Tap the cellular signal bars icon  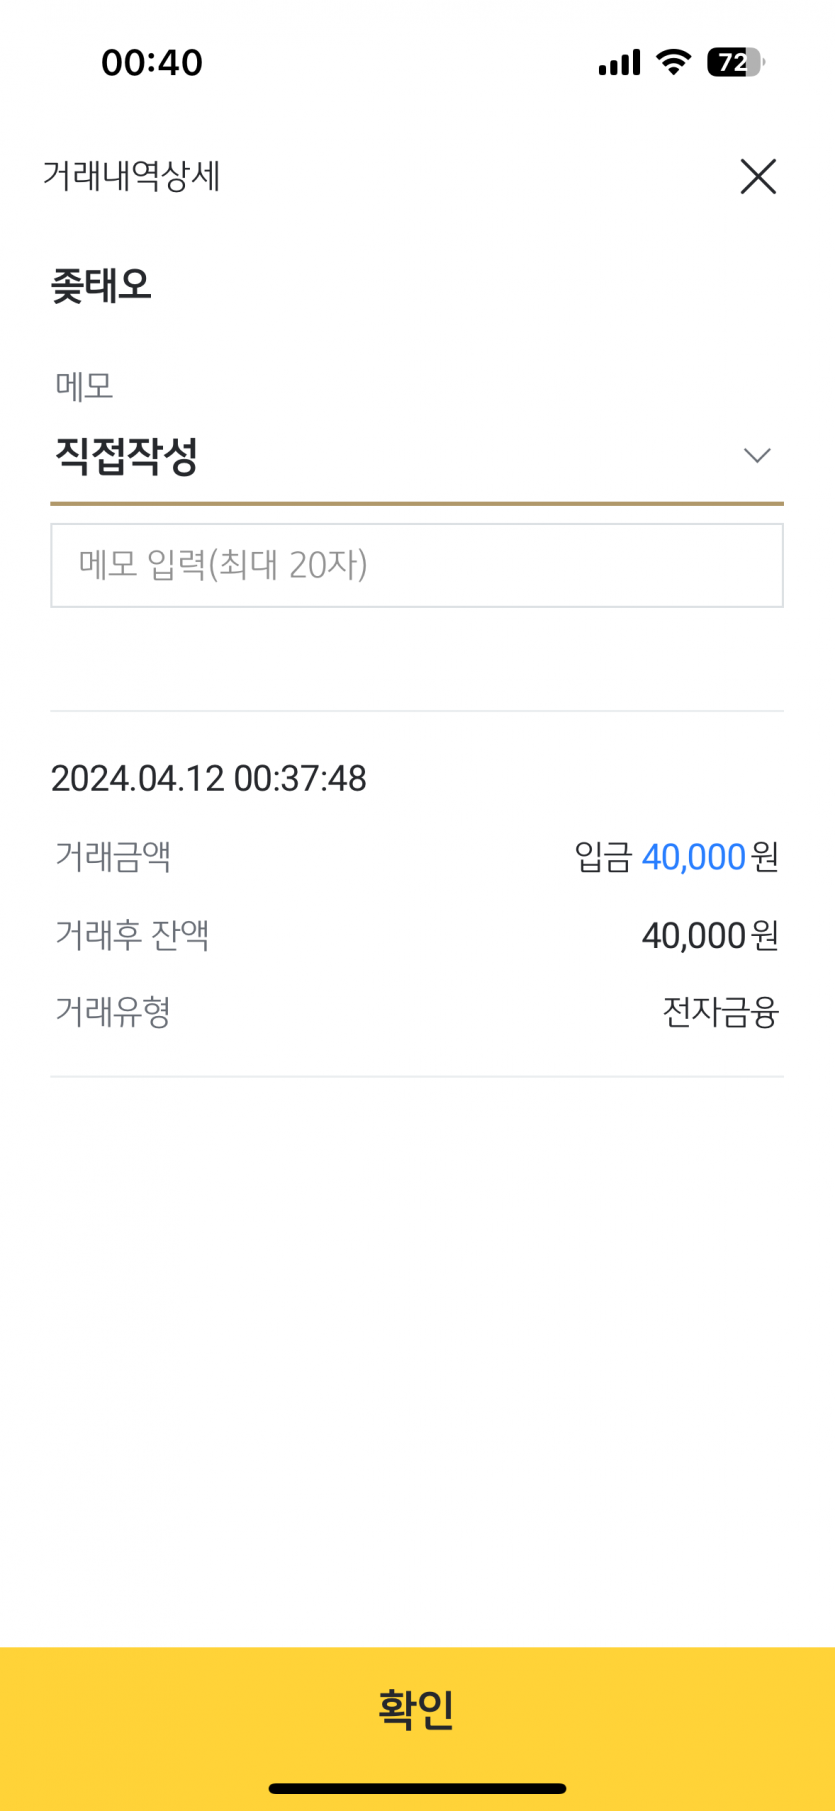point(619,64)
